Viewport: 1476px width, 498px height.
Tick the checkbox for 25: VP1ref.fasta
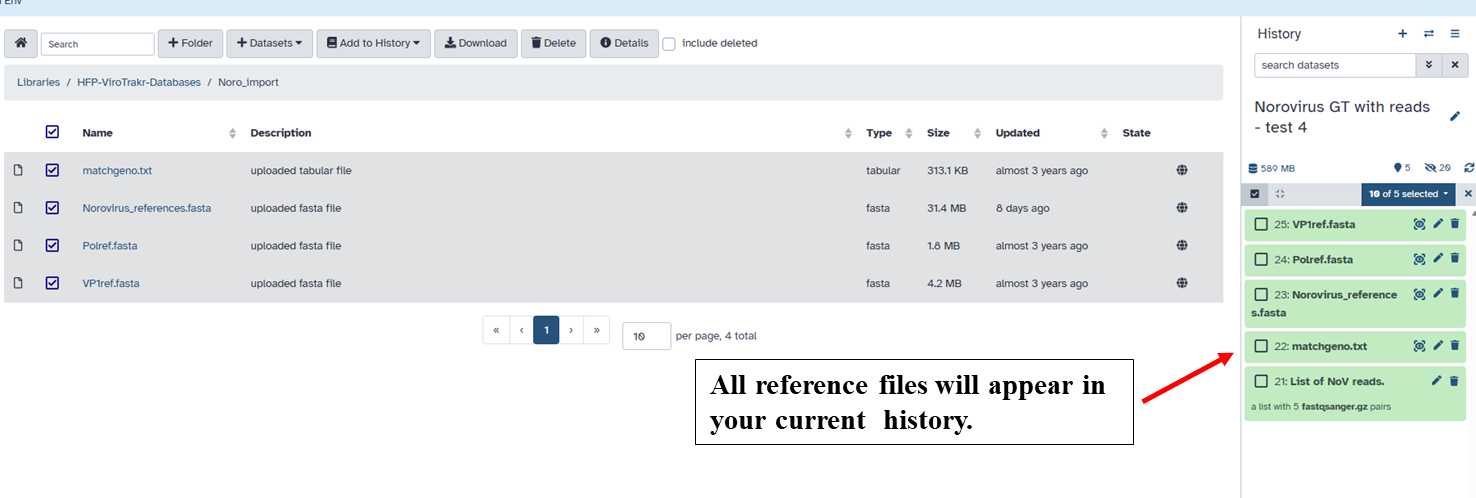pyautogui.click(x=1261, y=224)
